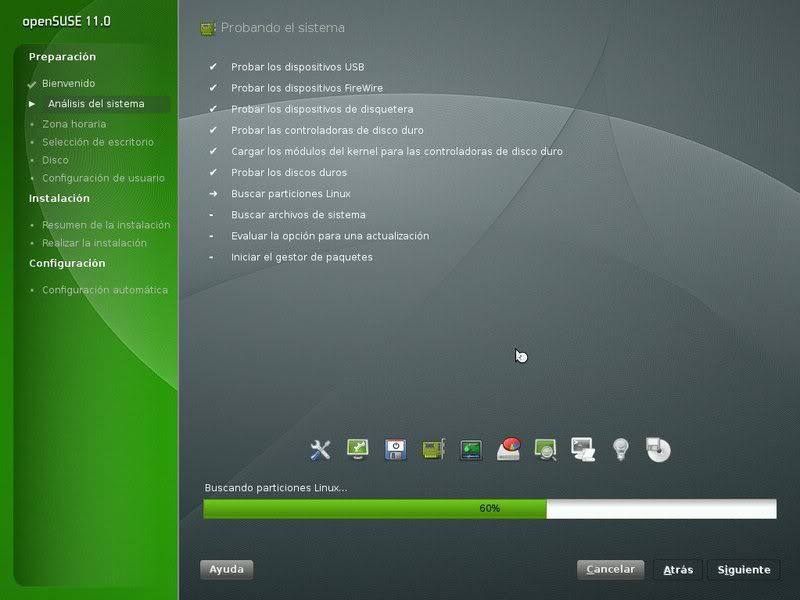Click checkmark beside Probar los dispositivos de disquetera
The height and width of the screenshot is (600, 800).
[213, 109]
